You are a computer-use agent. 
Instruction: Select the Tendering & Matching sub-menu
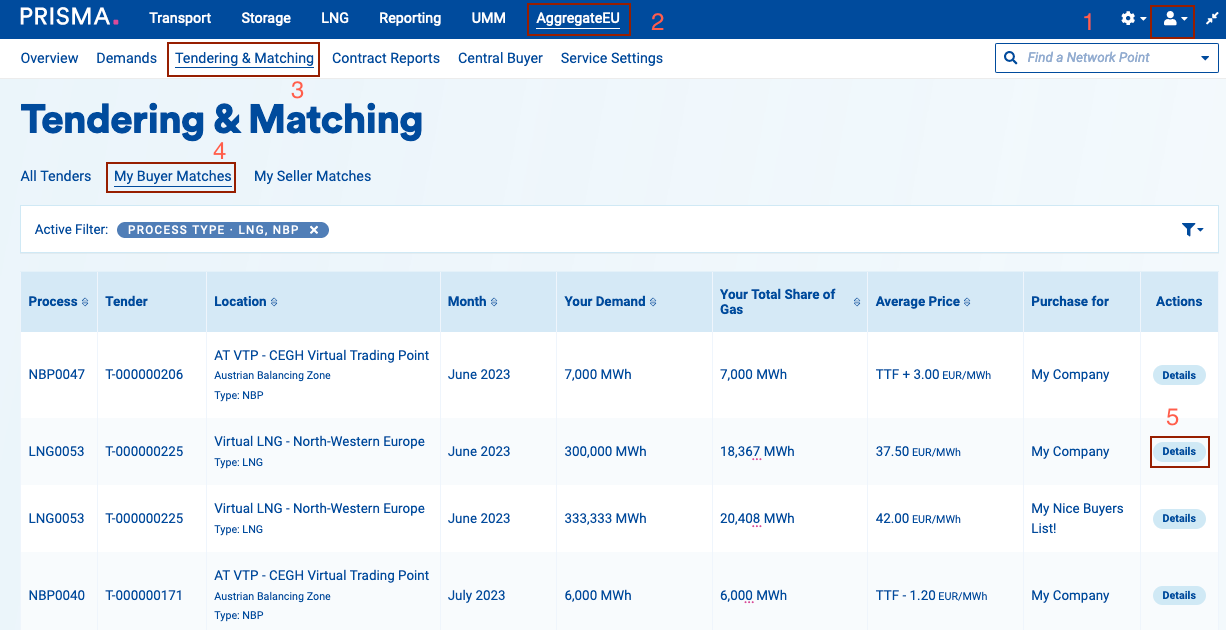244,58
